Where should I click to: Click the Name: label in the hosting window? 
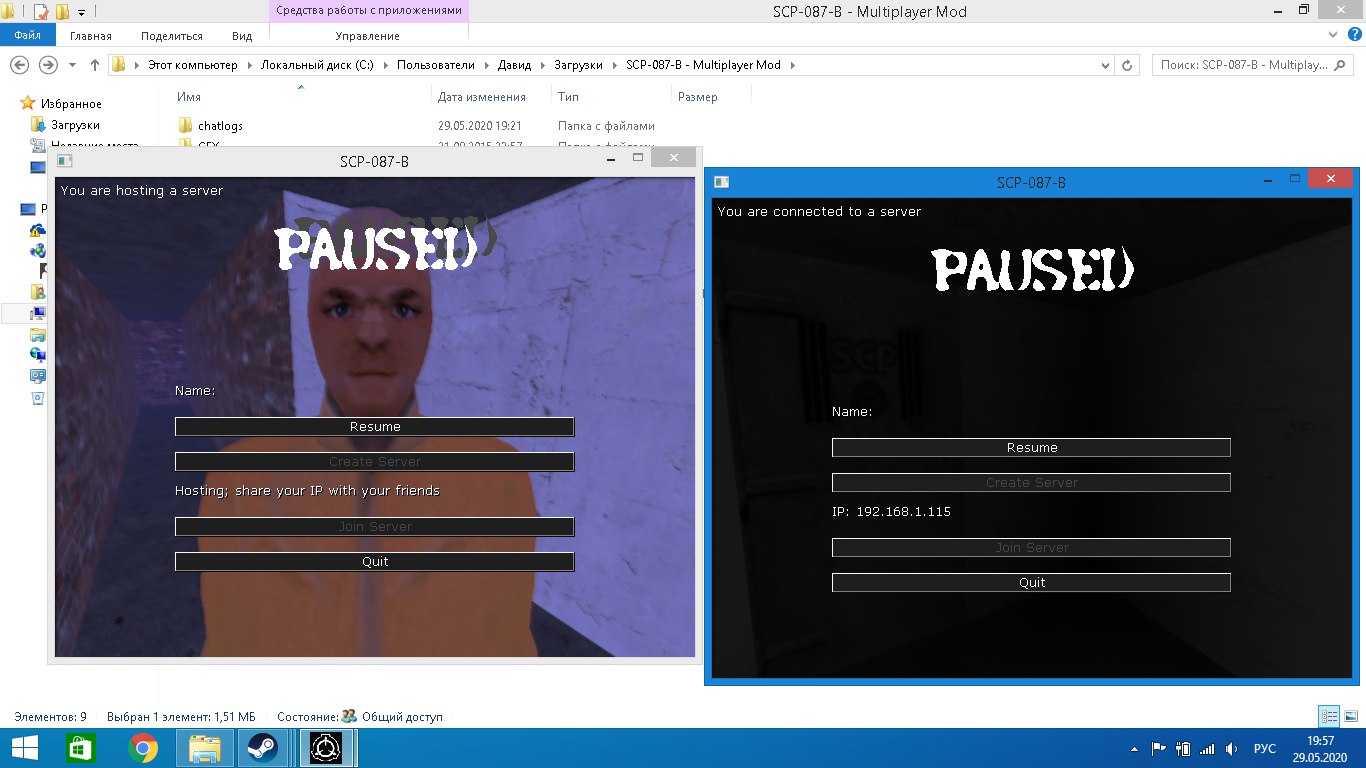point(195,391)
